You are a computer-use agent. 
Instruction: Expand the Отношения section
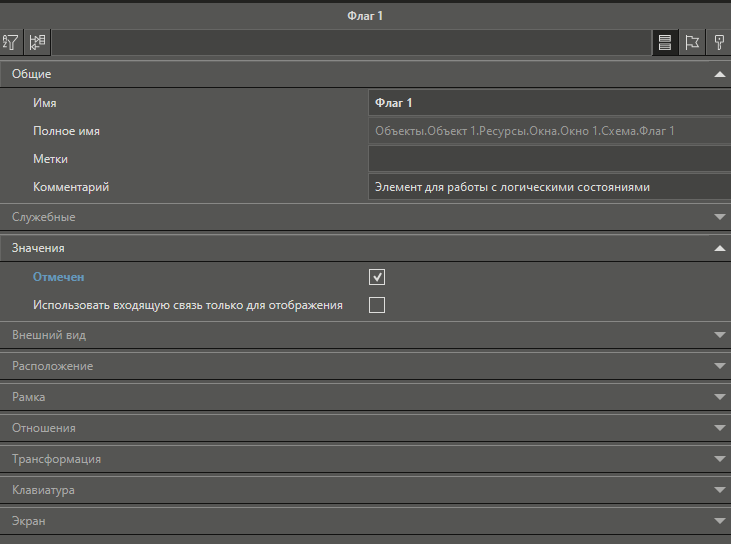(x=719, y=428)
